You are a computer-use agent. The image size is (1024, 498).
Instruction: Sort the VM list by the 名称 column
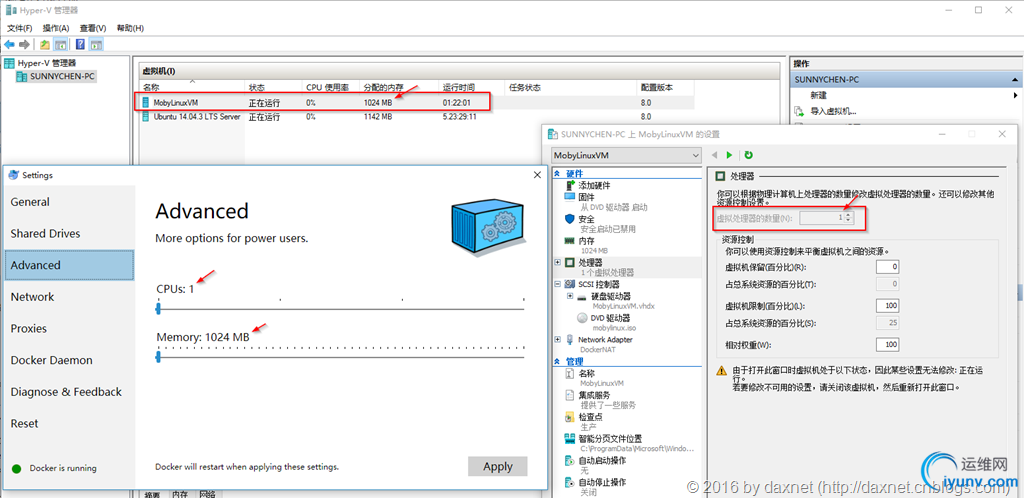click(x=192, y=87)
